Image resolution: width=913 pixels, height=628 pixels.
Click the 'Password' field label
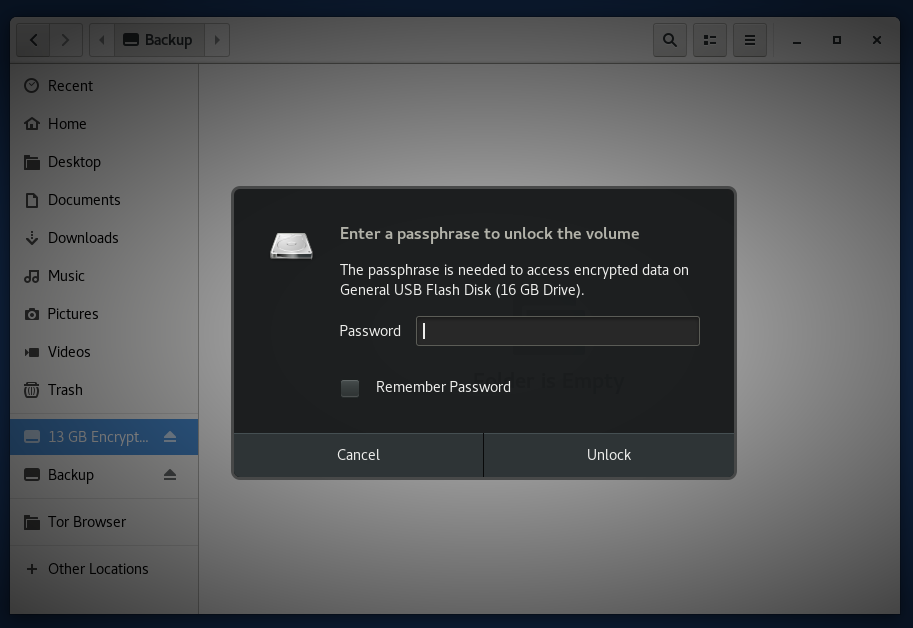click(370, 331)
